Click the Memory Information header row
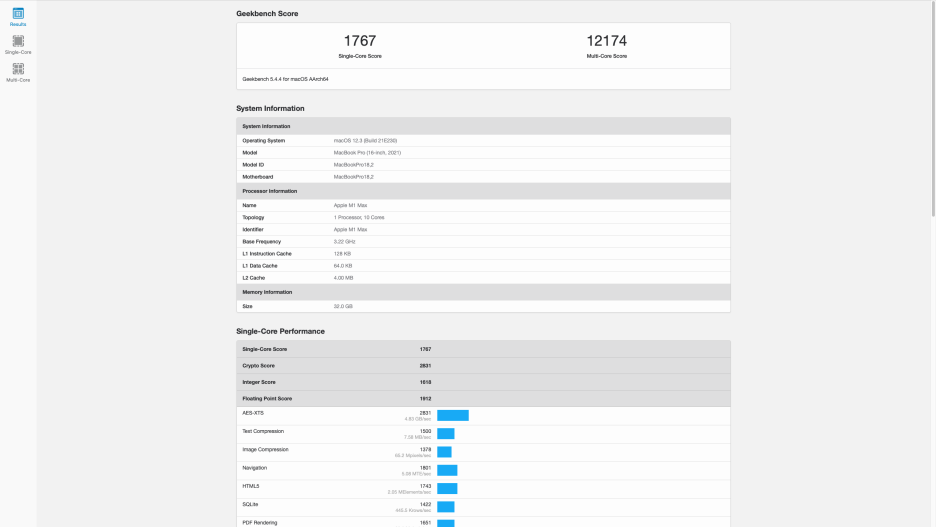This screenshot has width=936, height=527. (484, 292)
